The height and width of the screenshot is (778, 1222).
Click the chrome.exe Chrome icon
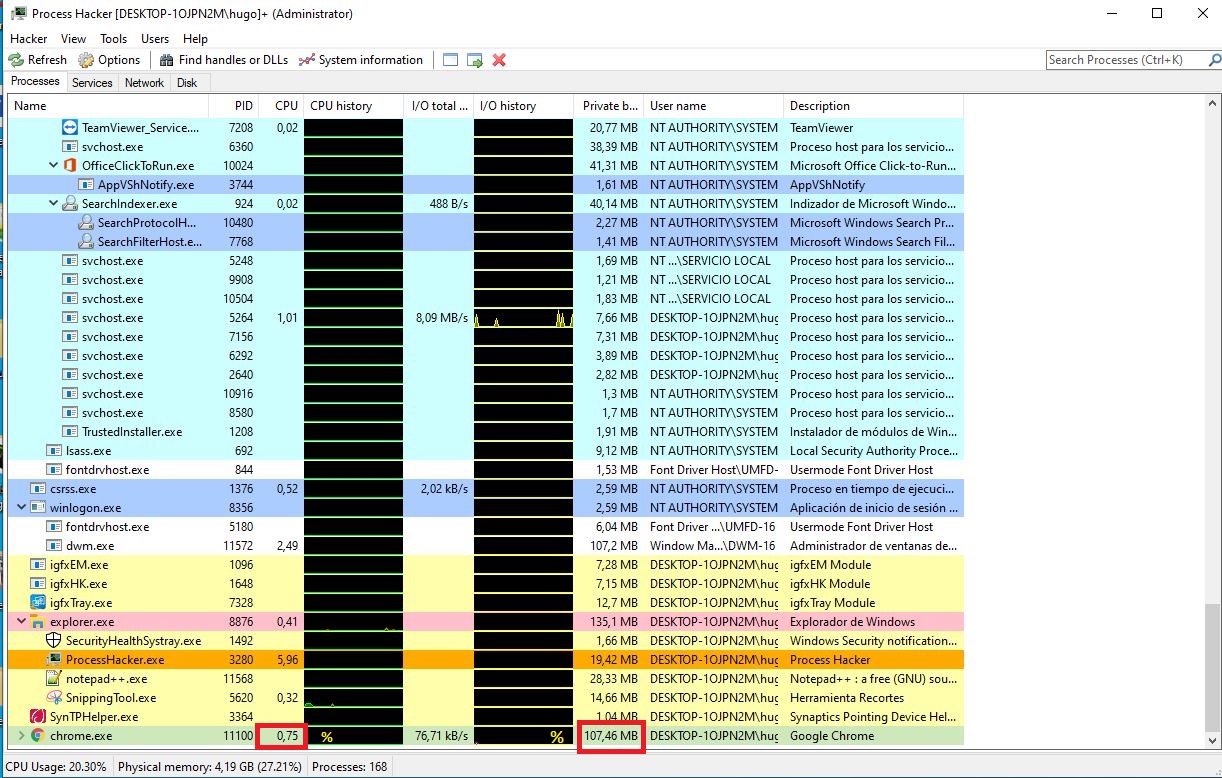pyautogui.click(x=38, y=736)
